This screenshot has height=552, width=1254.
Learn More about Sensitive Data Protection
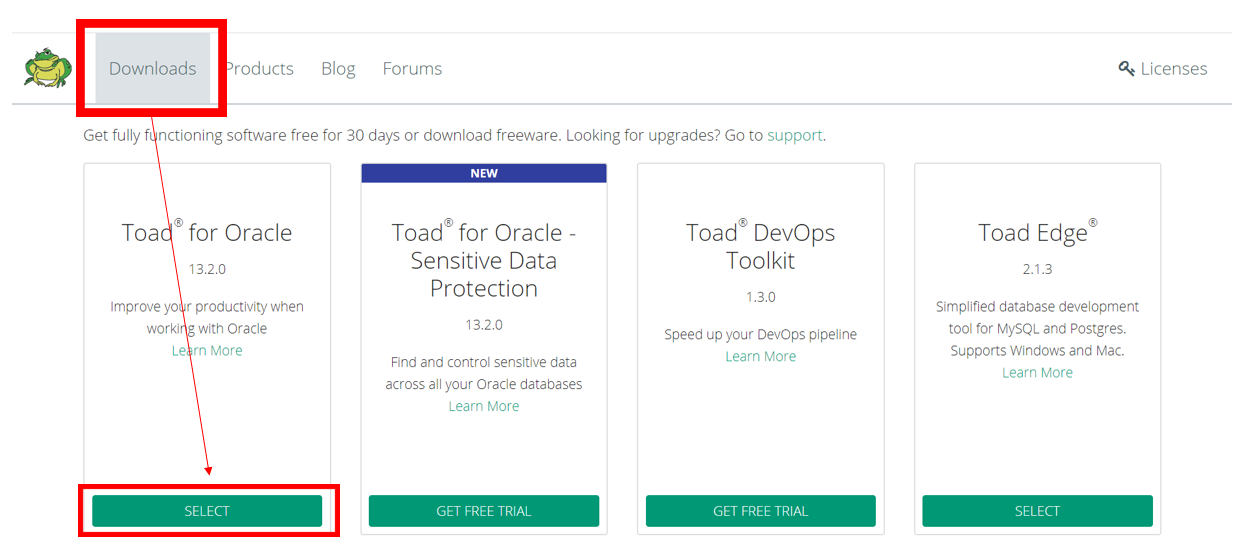point(484,406)
